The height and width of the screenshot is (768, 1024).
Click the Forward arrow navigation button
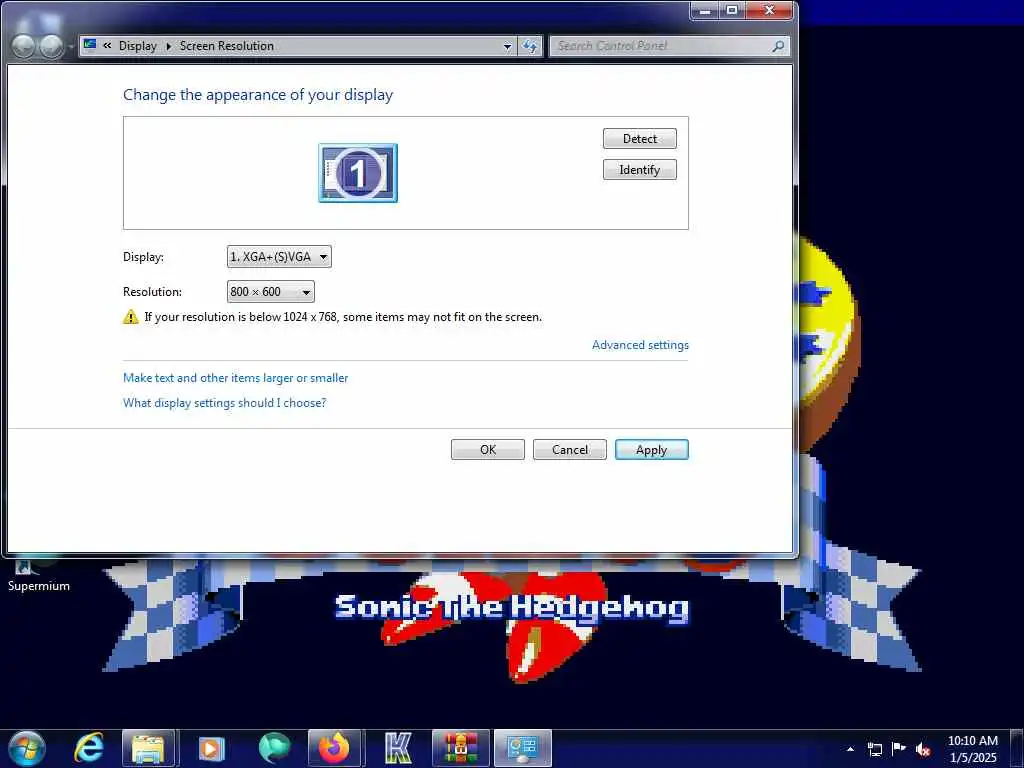pyautogui.click(x=51, y=46)
